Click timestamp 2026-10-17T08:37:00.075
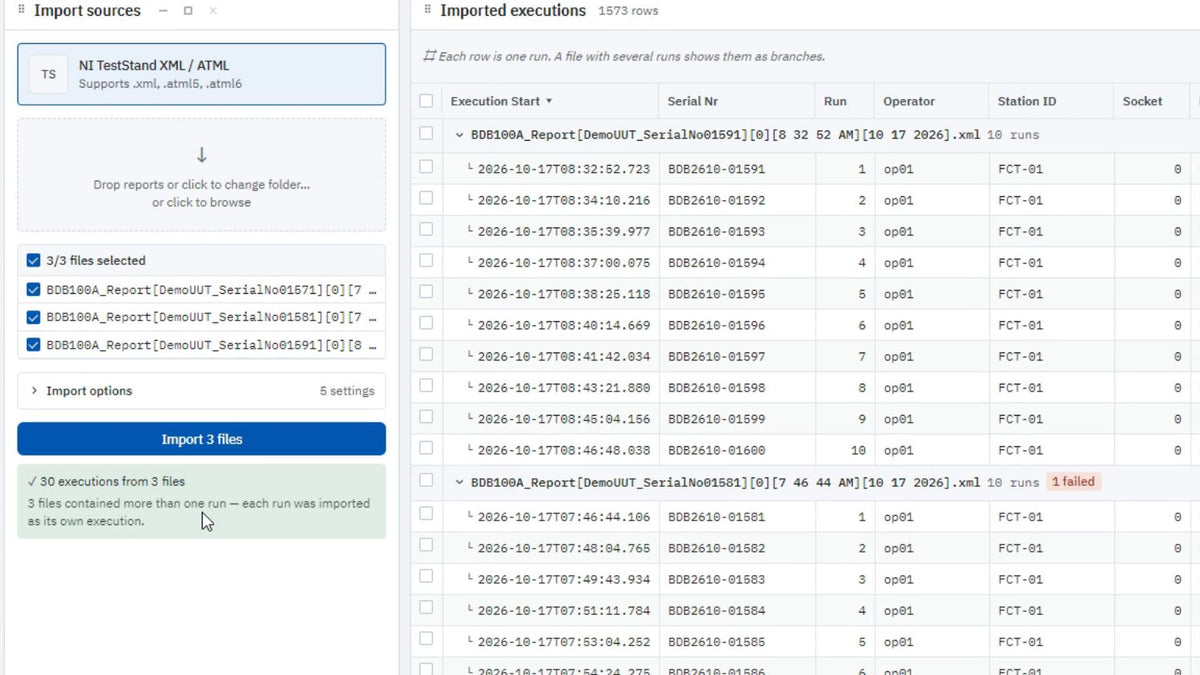Screen dimensions: 1200x675 coord(563,263)
